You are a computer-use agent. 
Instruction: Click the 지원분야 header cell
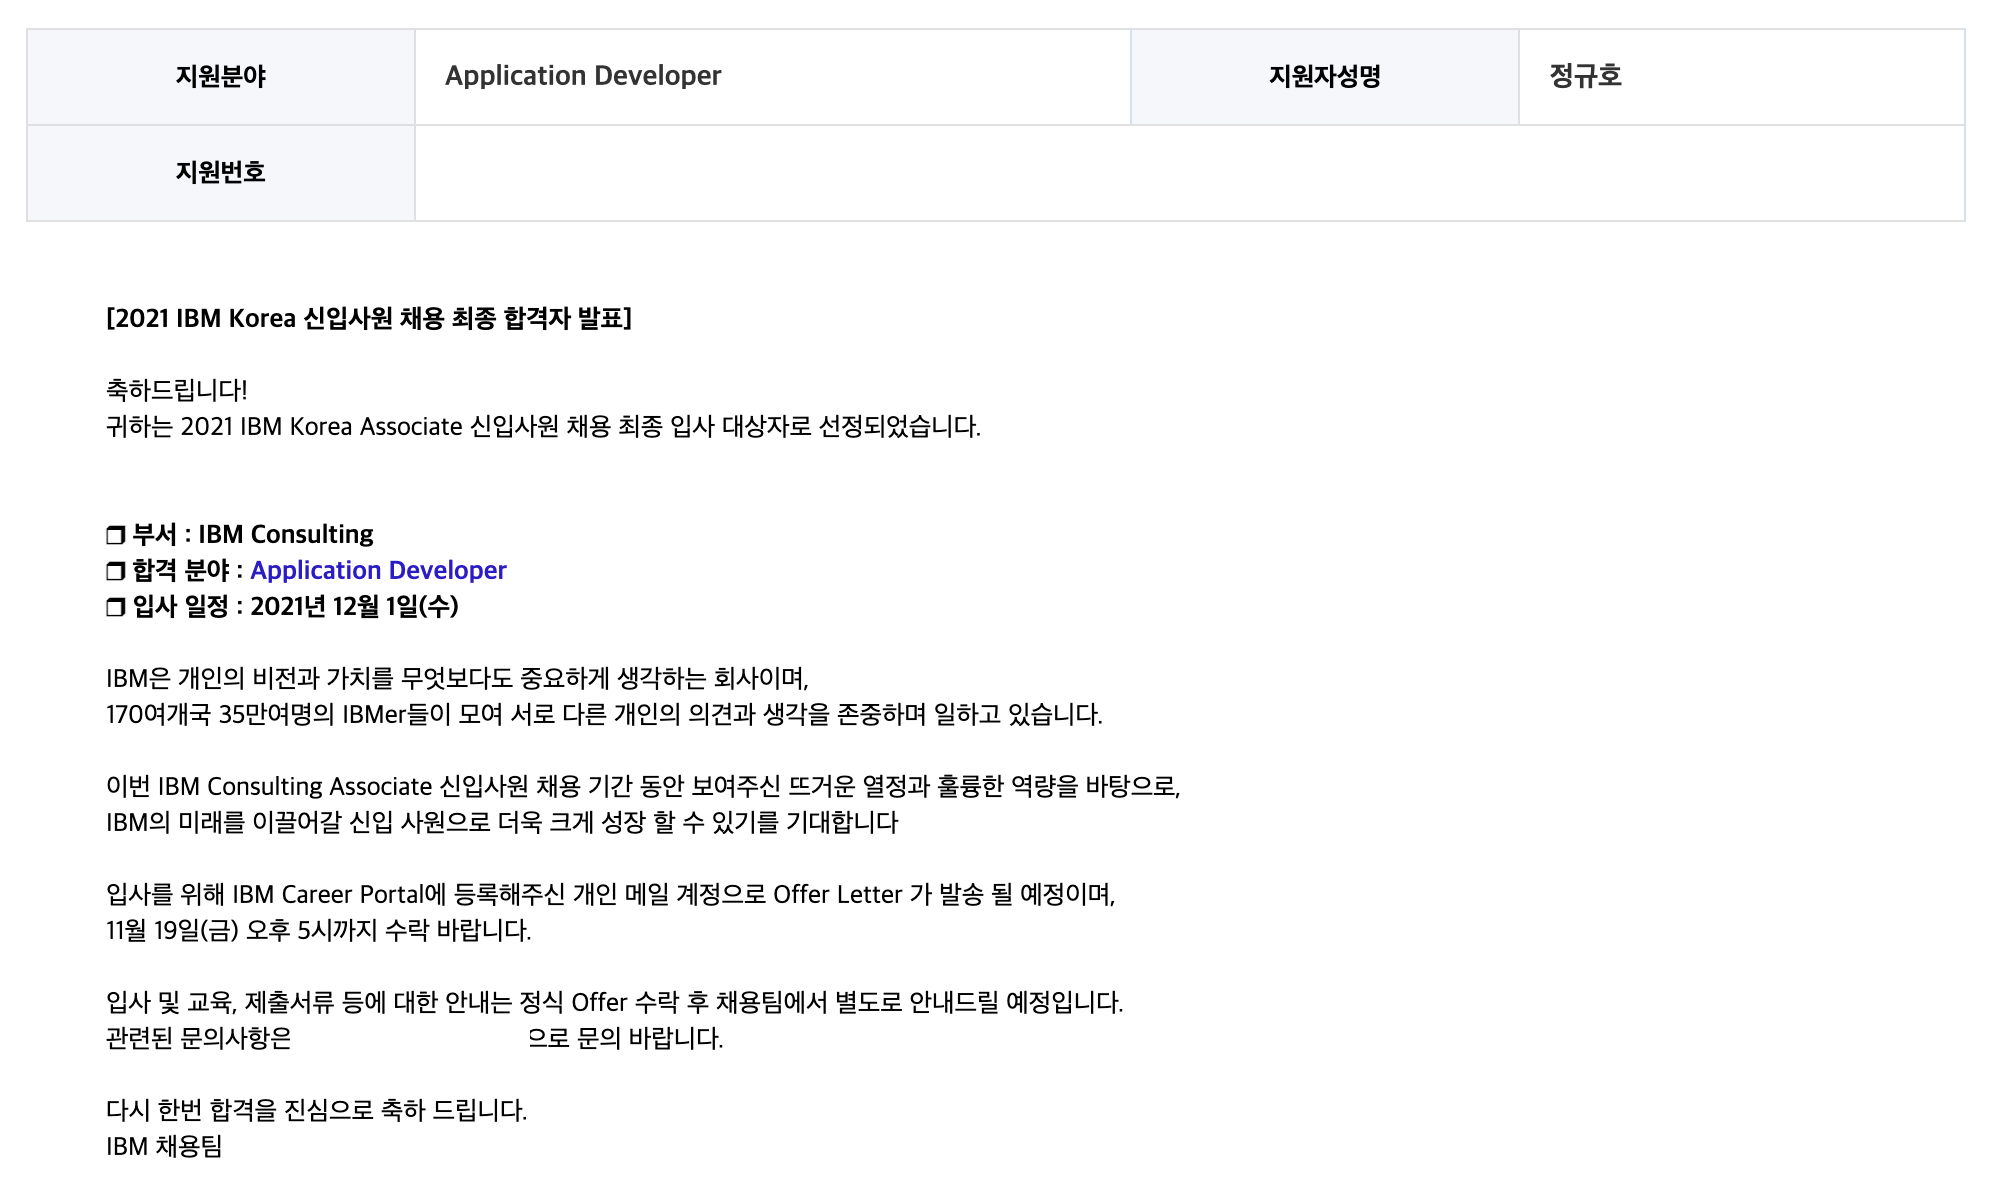221,77
